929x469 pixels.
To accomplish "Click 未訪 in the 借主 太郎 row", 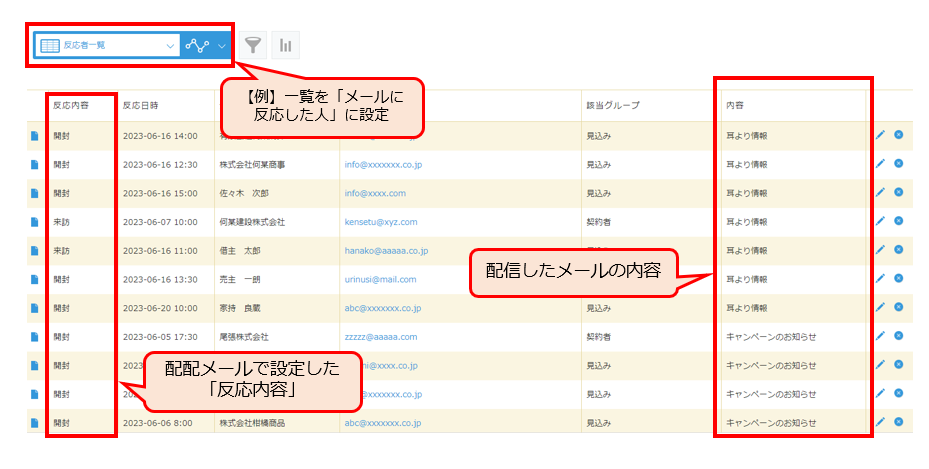I will (62, 251).
